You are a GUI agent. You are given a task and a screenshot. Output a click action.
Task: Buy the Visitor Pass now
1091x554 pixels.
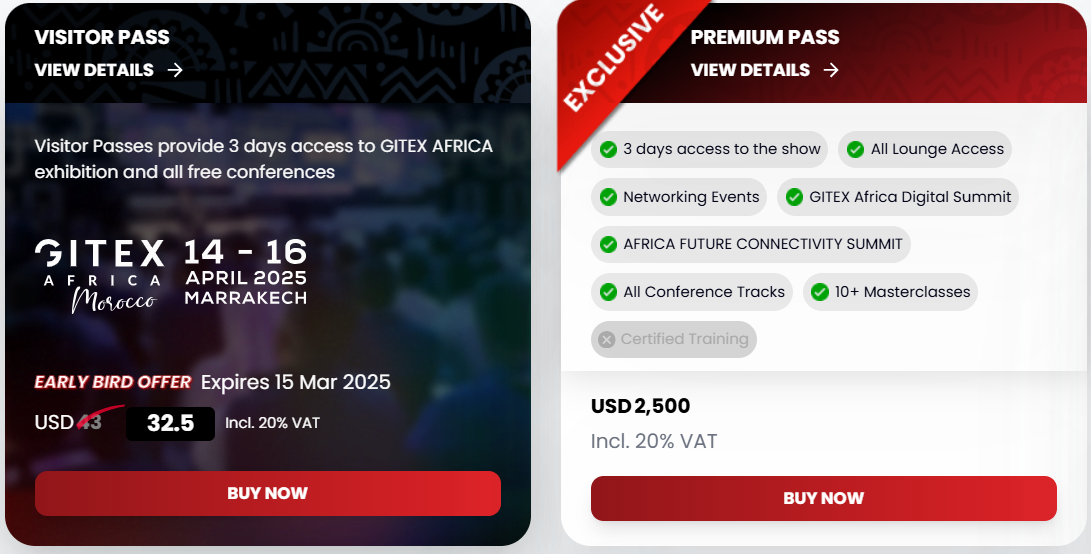[x=268, y=493]
